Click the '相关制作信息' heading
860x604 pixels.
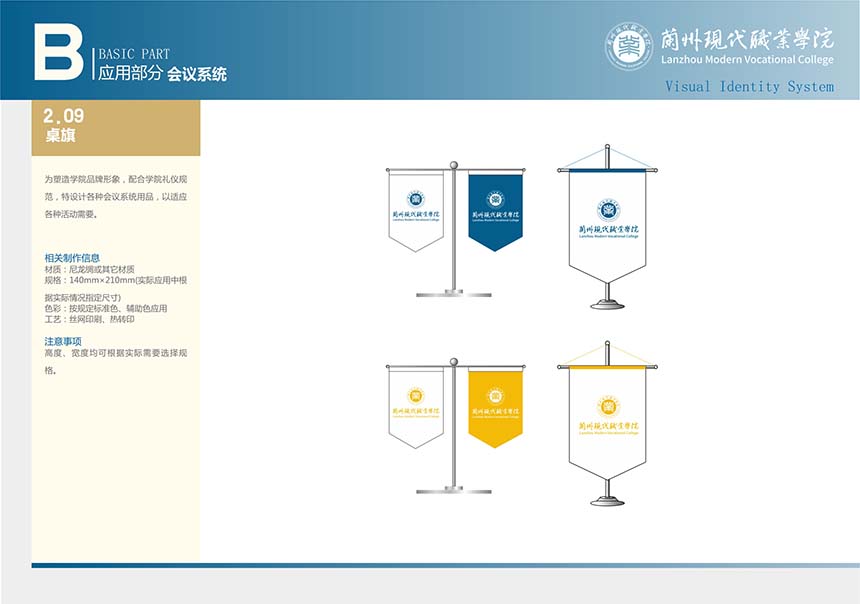click(72, 258)
